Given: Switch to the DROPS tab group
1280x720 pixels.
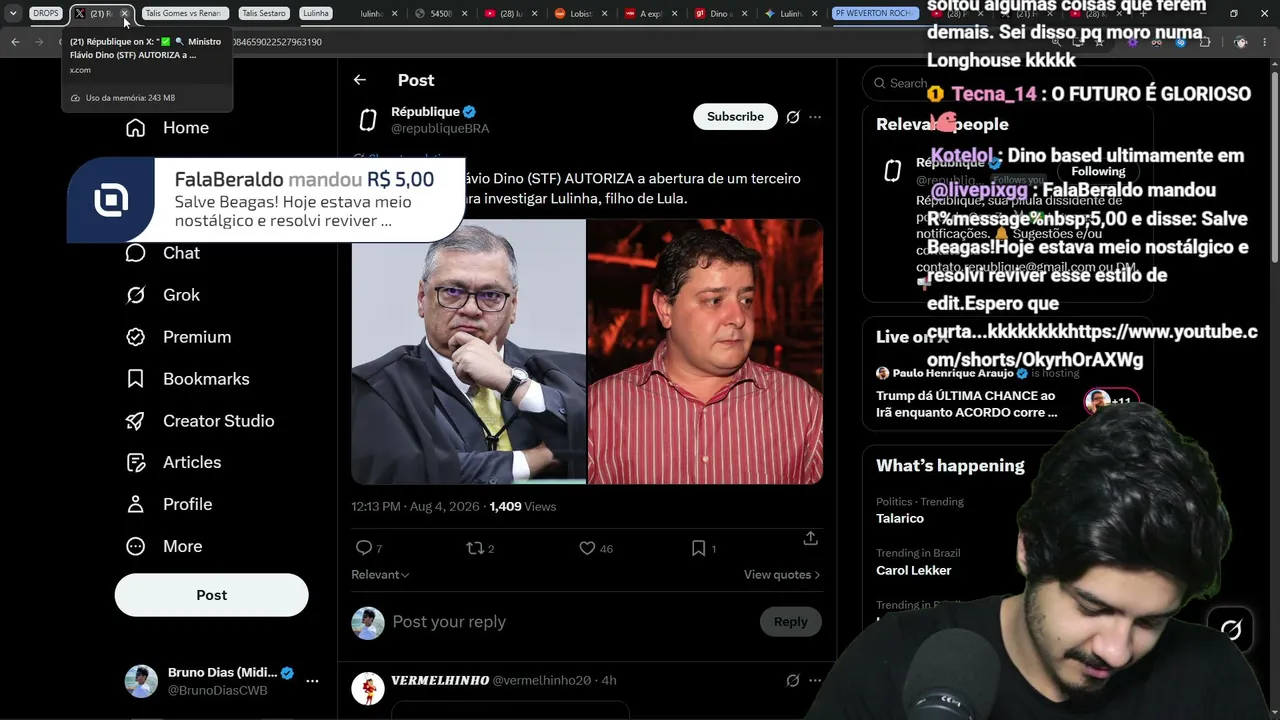Looking at the screenshot, I should (46, 13).
